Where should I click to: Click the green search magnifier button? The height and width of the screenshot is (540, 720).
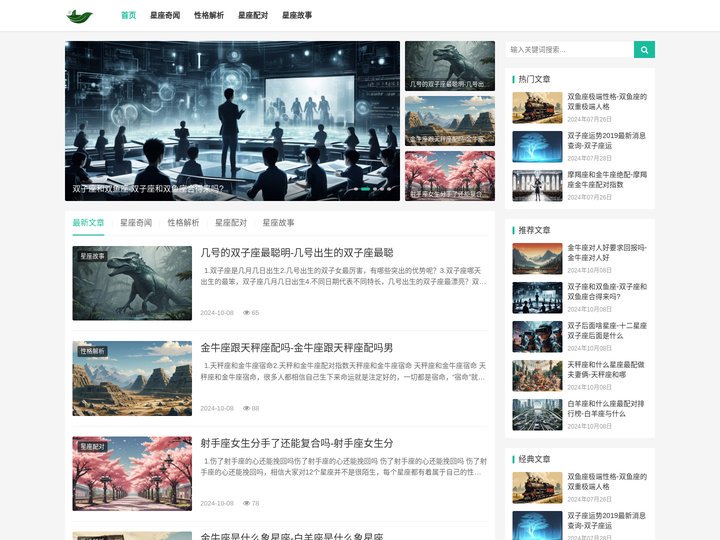644,50
